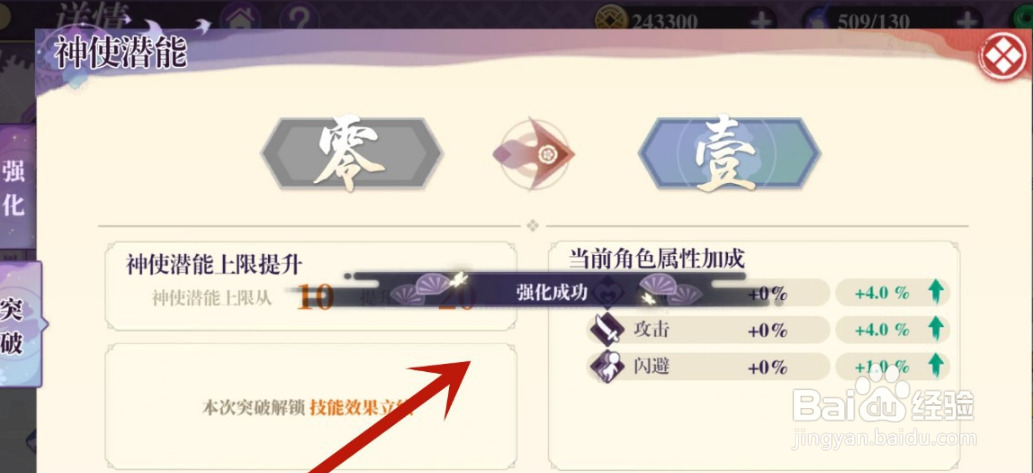Click the 神使潜能上限提升 info box
Image resolution: width=1033 pixels, height=473 pixels.
[310, 286]
